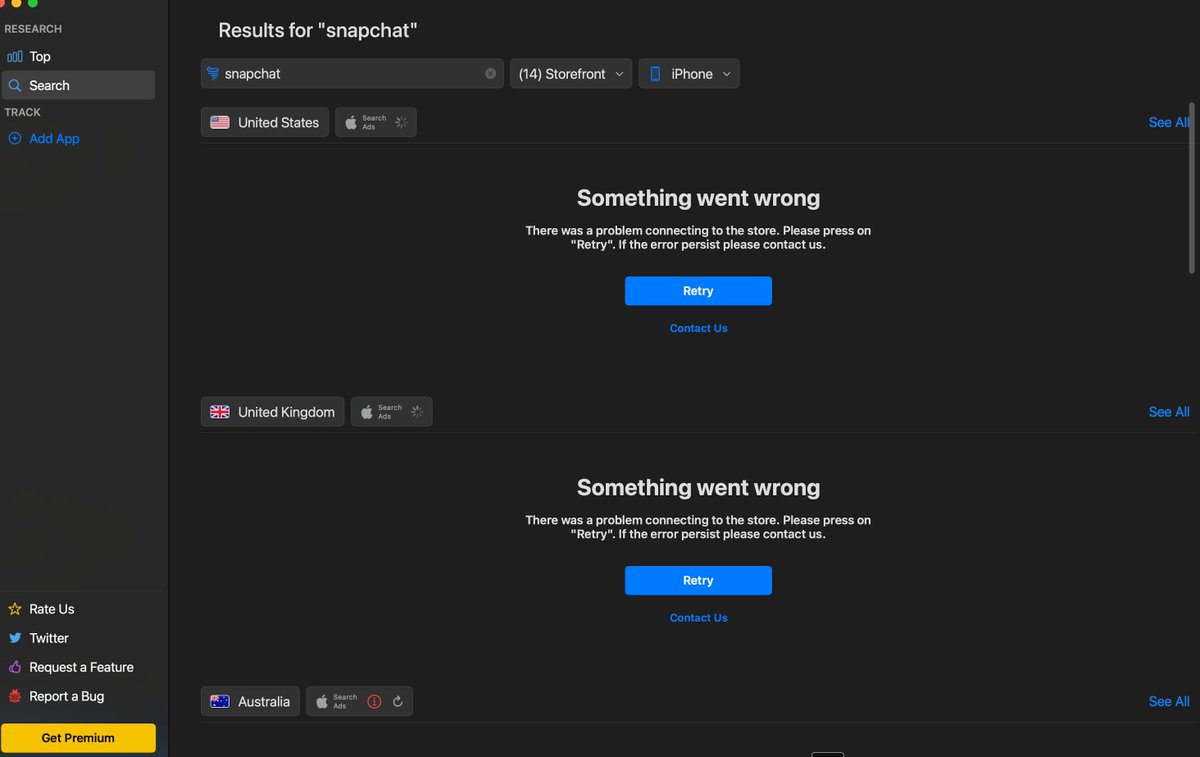Click Contact Us under United Kingdom error
This screenshot has width=1200, height=757.
[x=698, y=618]
